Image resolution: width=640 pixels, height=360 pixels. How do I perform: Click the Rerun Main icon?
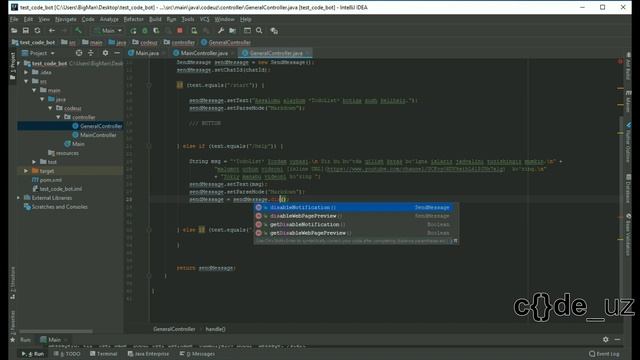click(133, 31)
